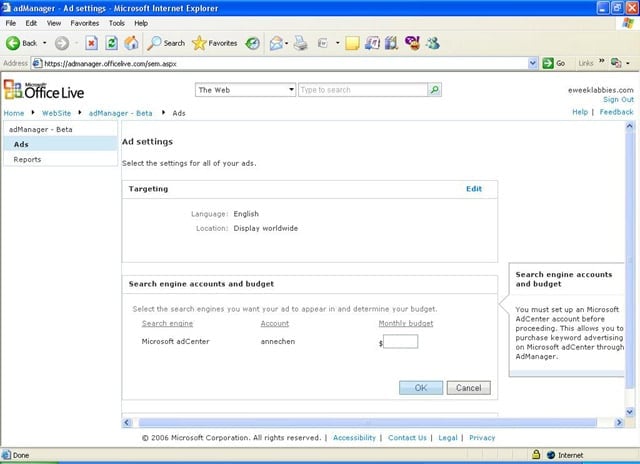Click the horizontal scrollbar thumb
The image size is (640, 464).
[x=367, y=422]
